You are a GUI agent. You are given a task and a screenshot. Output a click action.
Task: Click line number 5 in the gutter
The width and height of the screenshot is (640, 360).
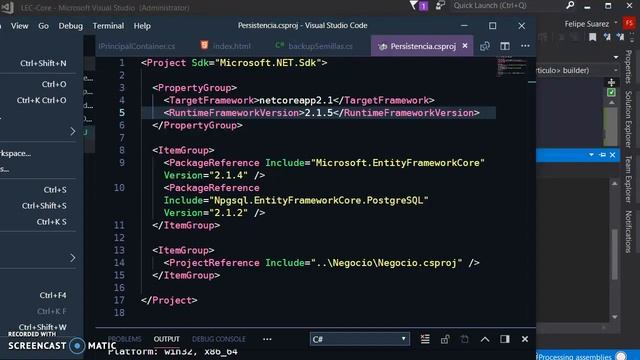[x=122, y=113]
